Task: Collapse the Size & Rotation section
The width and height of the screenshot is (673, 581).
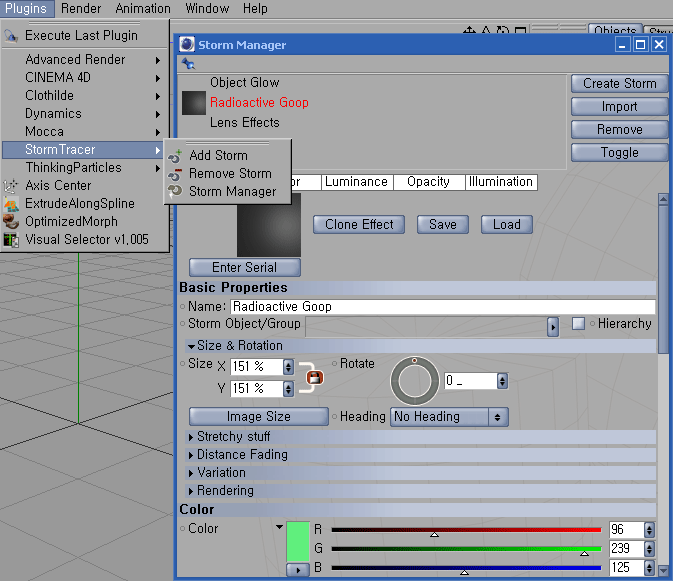Action: point(191,346)
